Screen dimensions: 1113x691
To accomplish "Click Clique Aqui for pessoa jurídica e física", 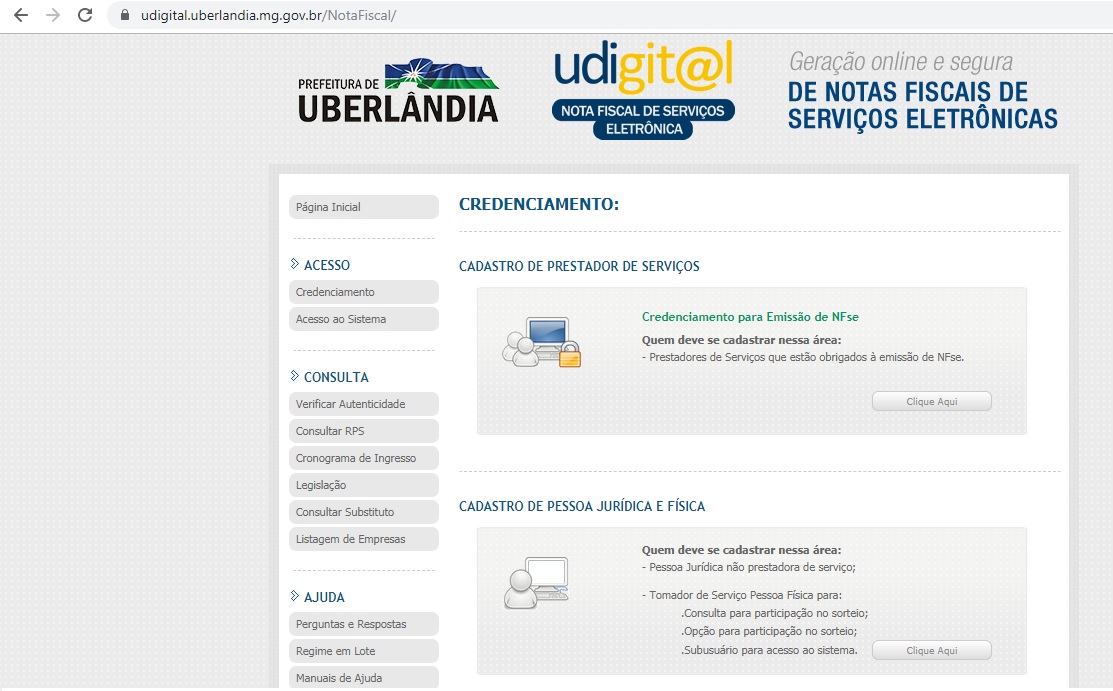I will 931,650.
